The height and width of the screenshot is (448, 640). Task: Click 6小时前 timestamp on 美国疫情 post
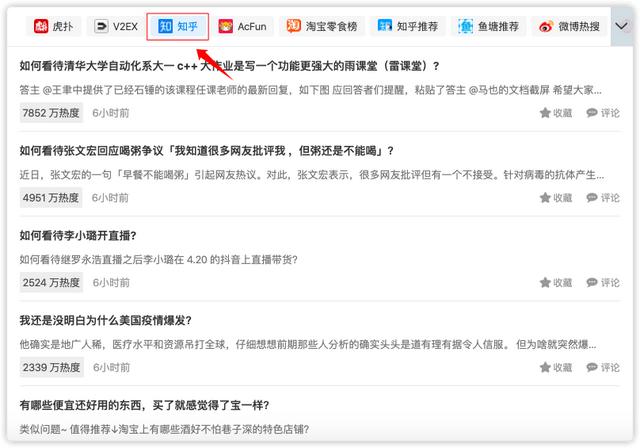[111, 368]
